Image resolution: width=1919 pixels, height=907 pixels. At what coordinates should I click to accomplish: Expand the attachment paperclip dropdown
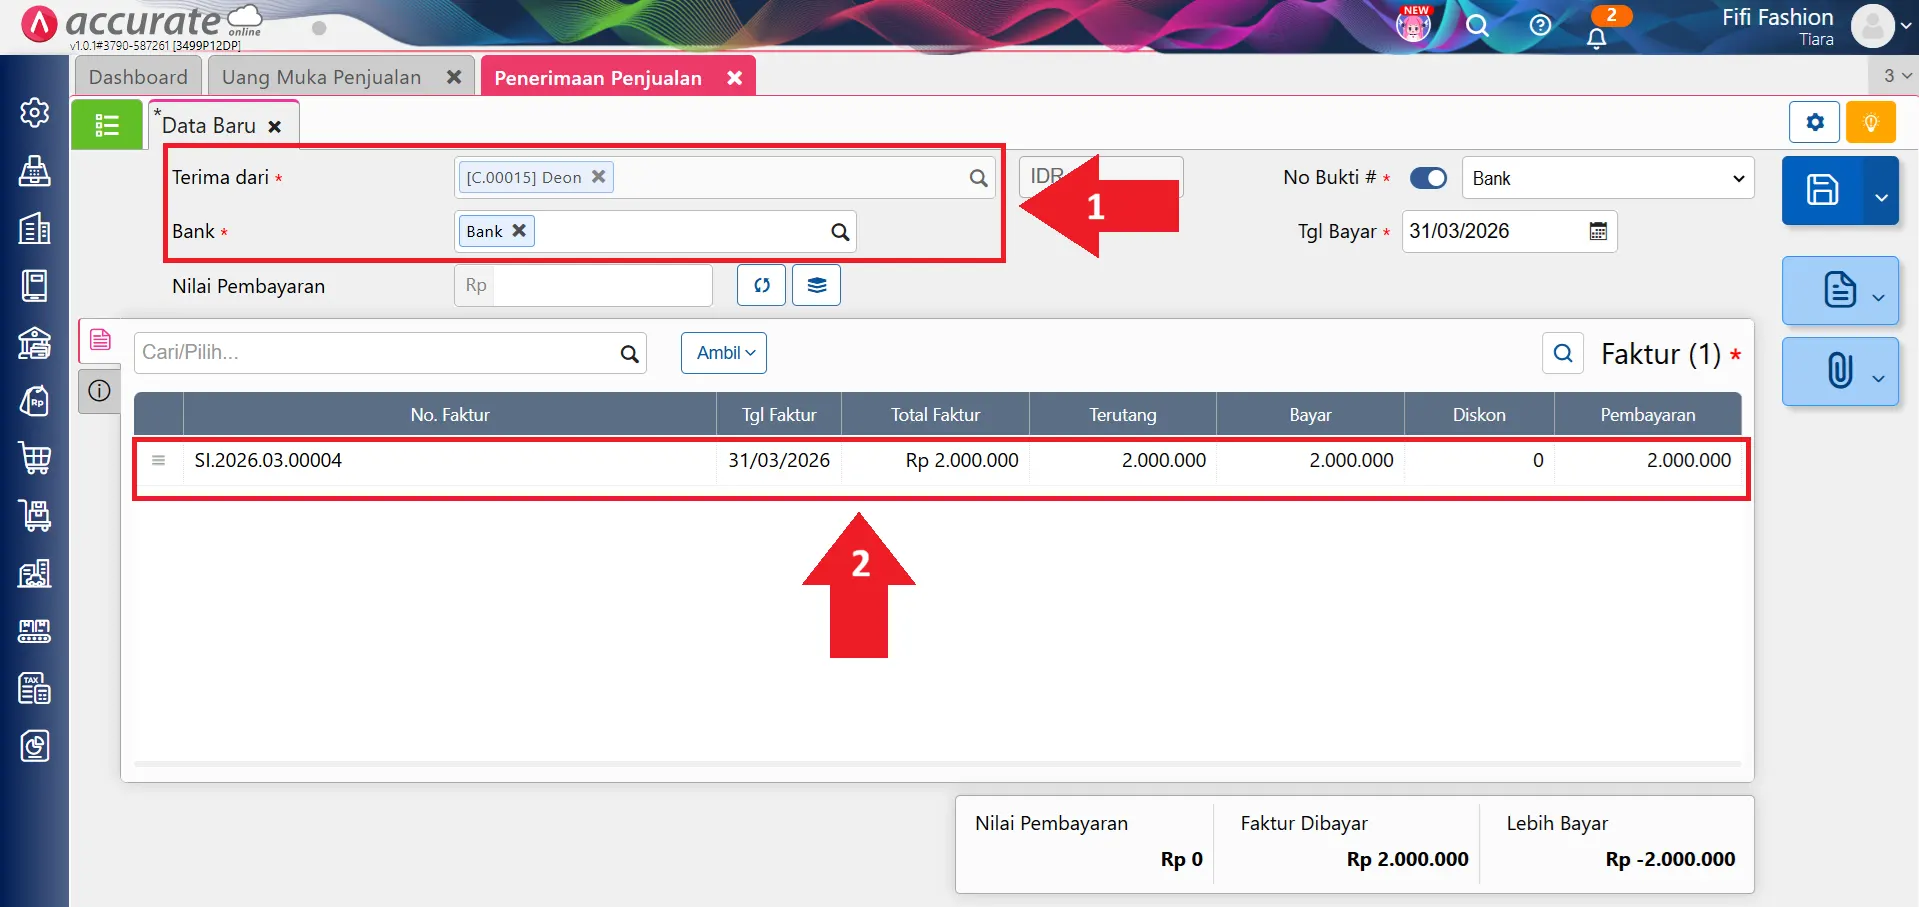[1878, 377]
